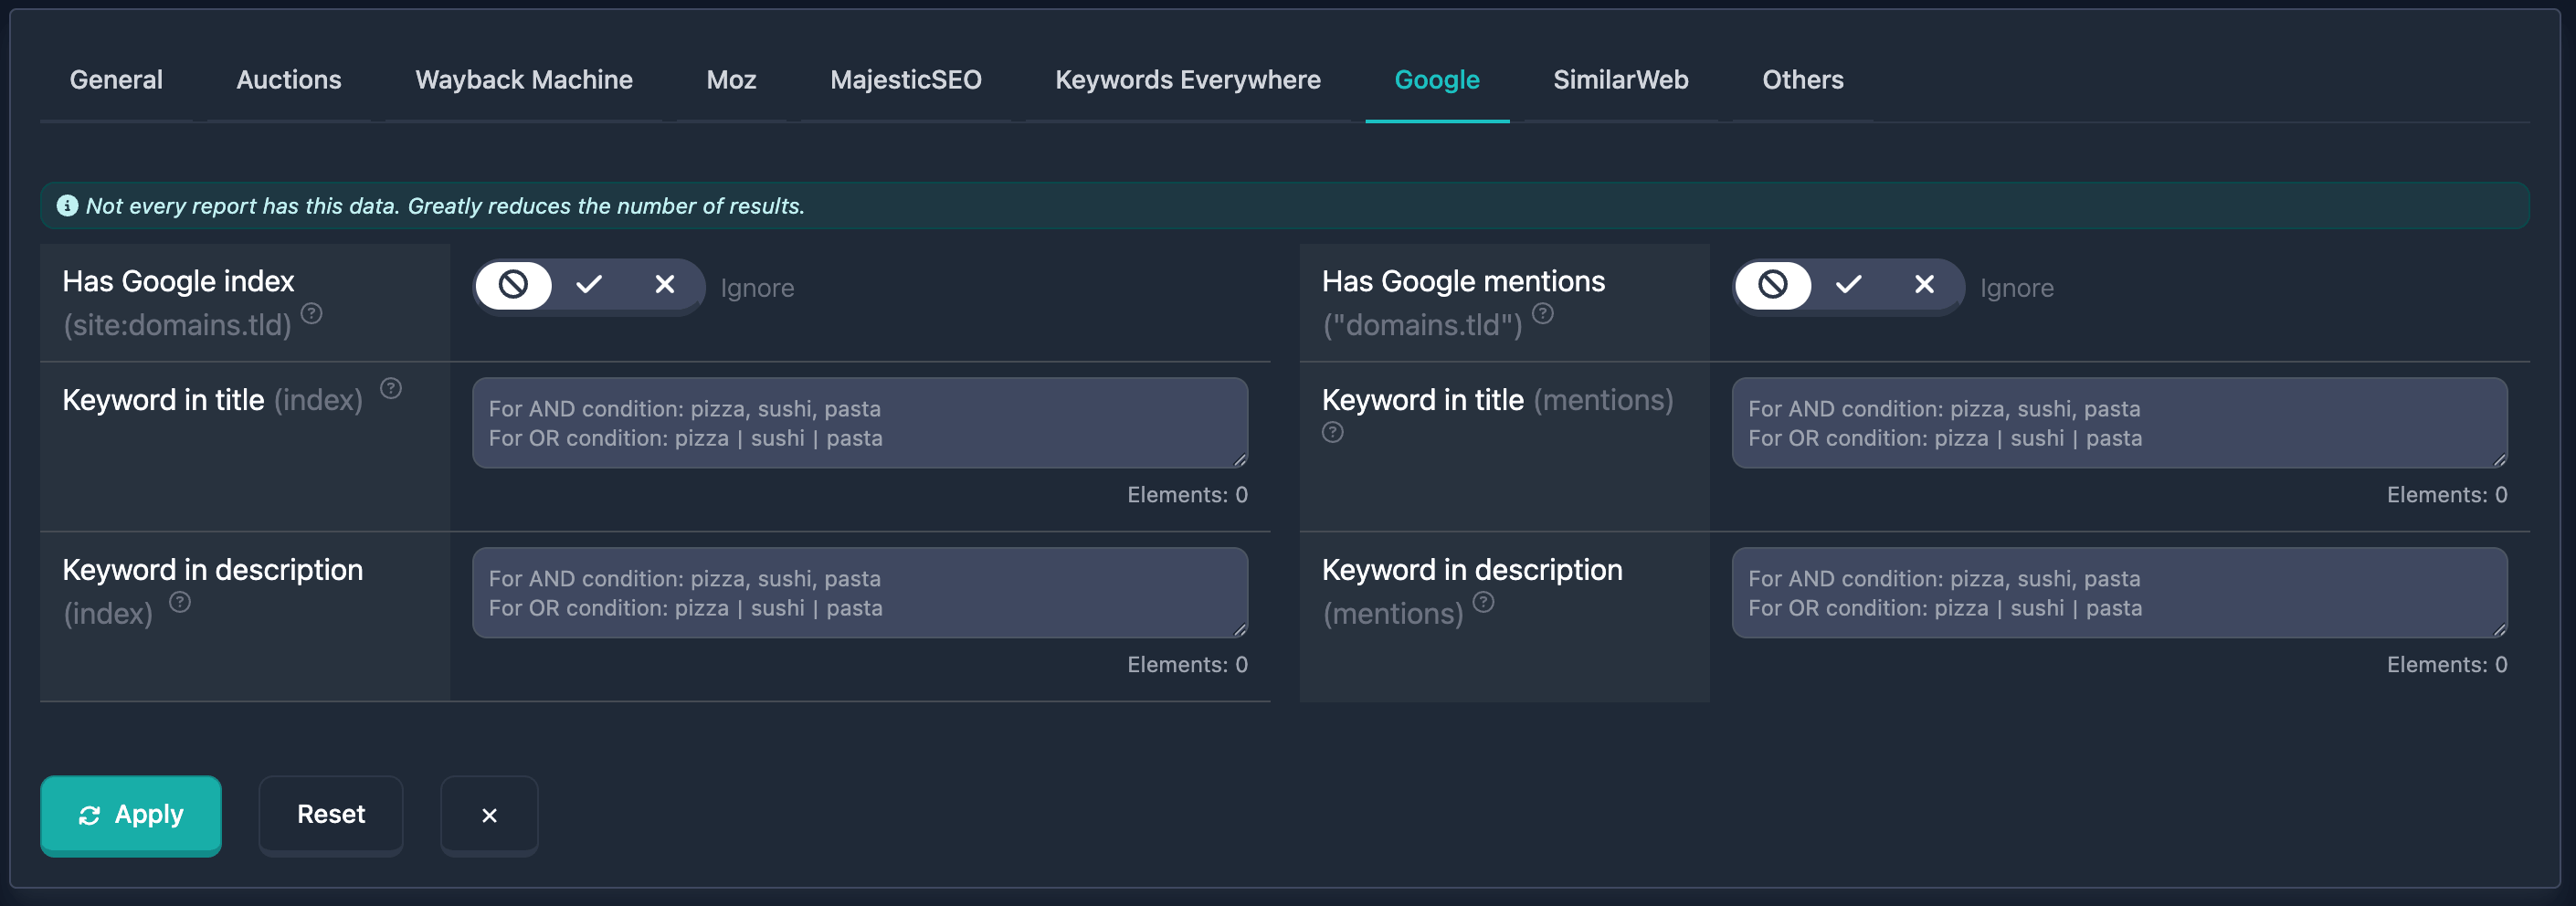Click the Keyword in title (index) input field
2576x906 pixels.
click(860, 423)
